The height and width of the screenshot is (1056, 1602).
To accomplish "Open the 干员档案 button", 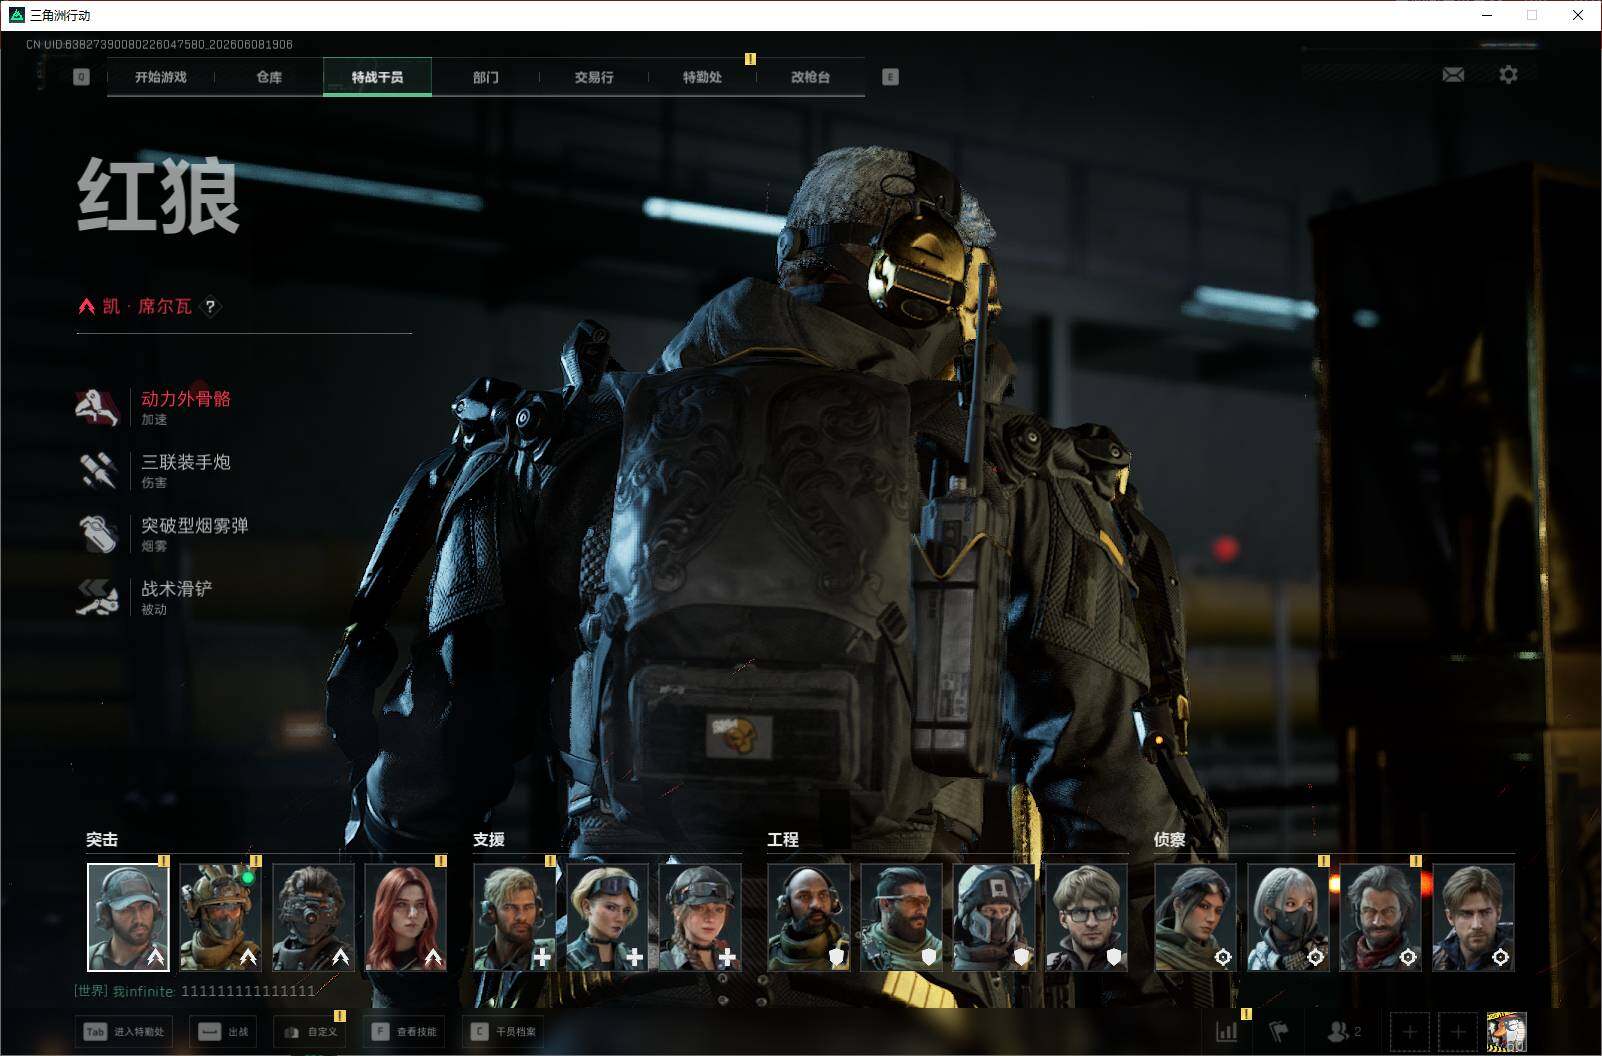I will pyautogui.click(x=503, y=1031).
